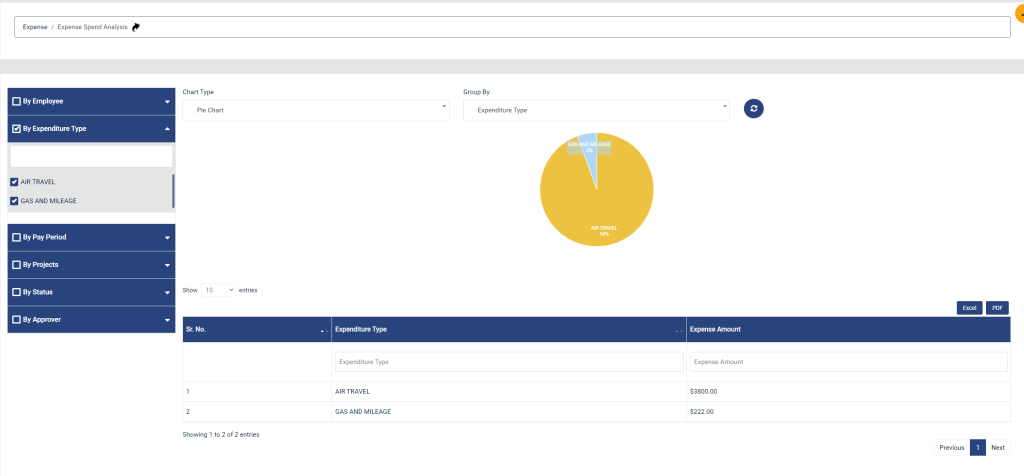Click Expense Spend Analysis breadcrumb

92,27
